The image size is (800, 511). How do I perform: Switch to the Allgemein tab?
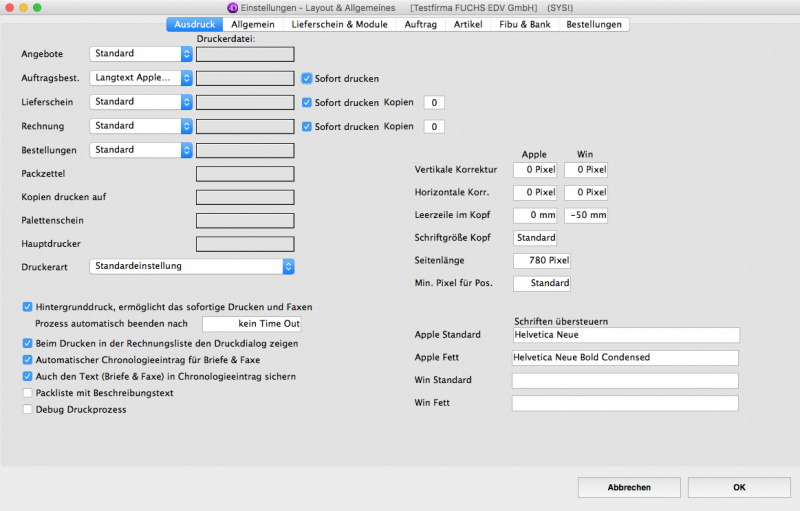point(253,24)
